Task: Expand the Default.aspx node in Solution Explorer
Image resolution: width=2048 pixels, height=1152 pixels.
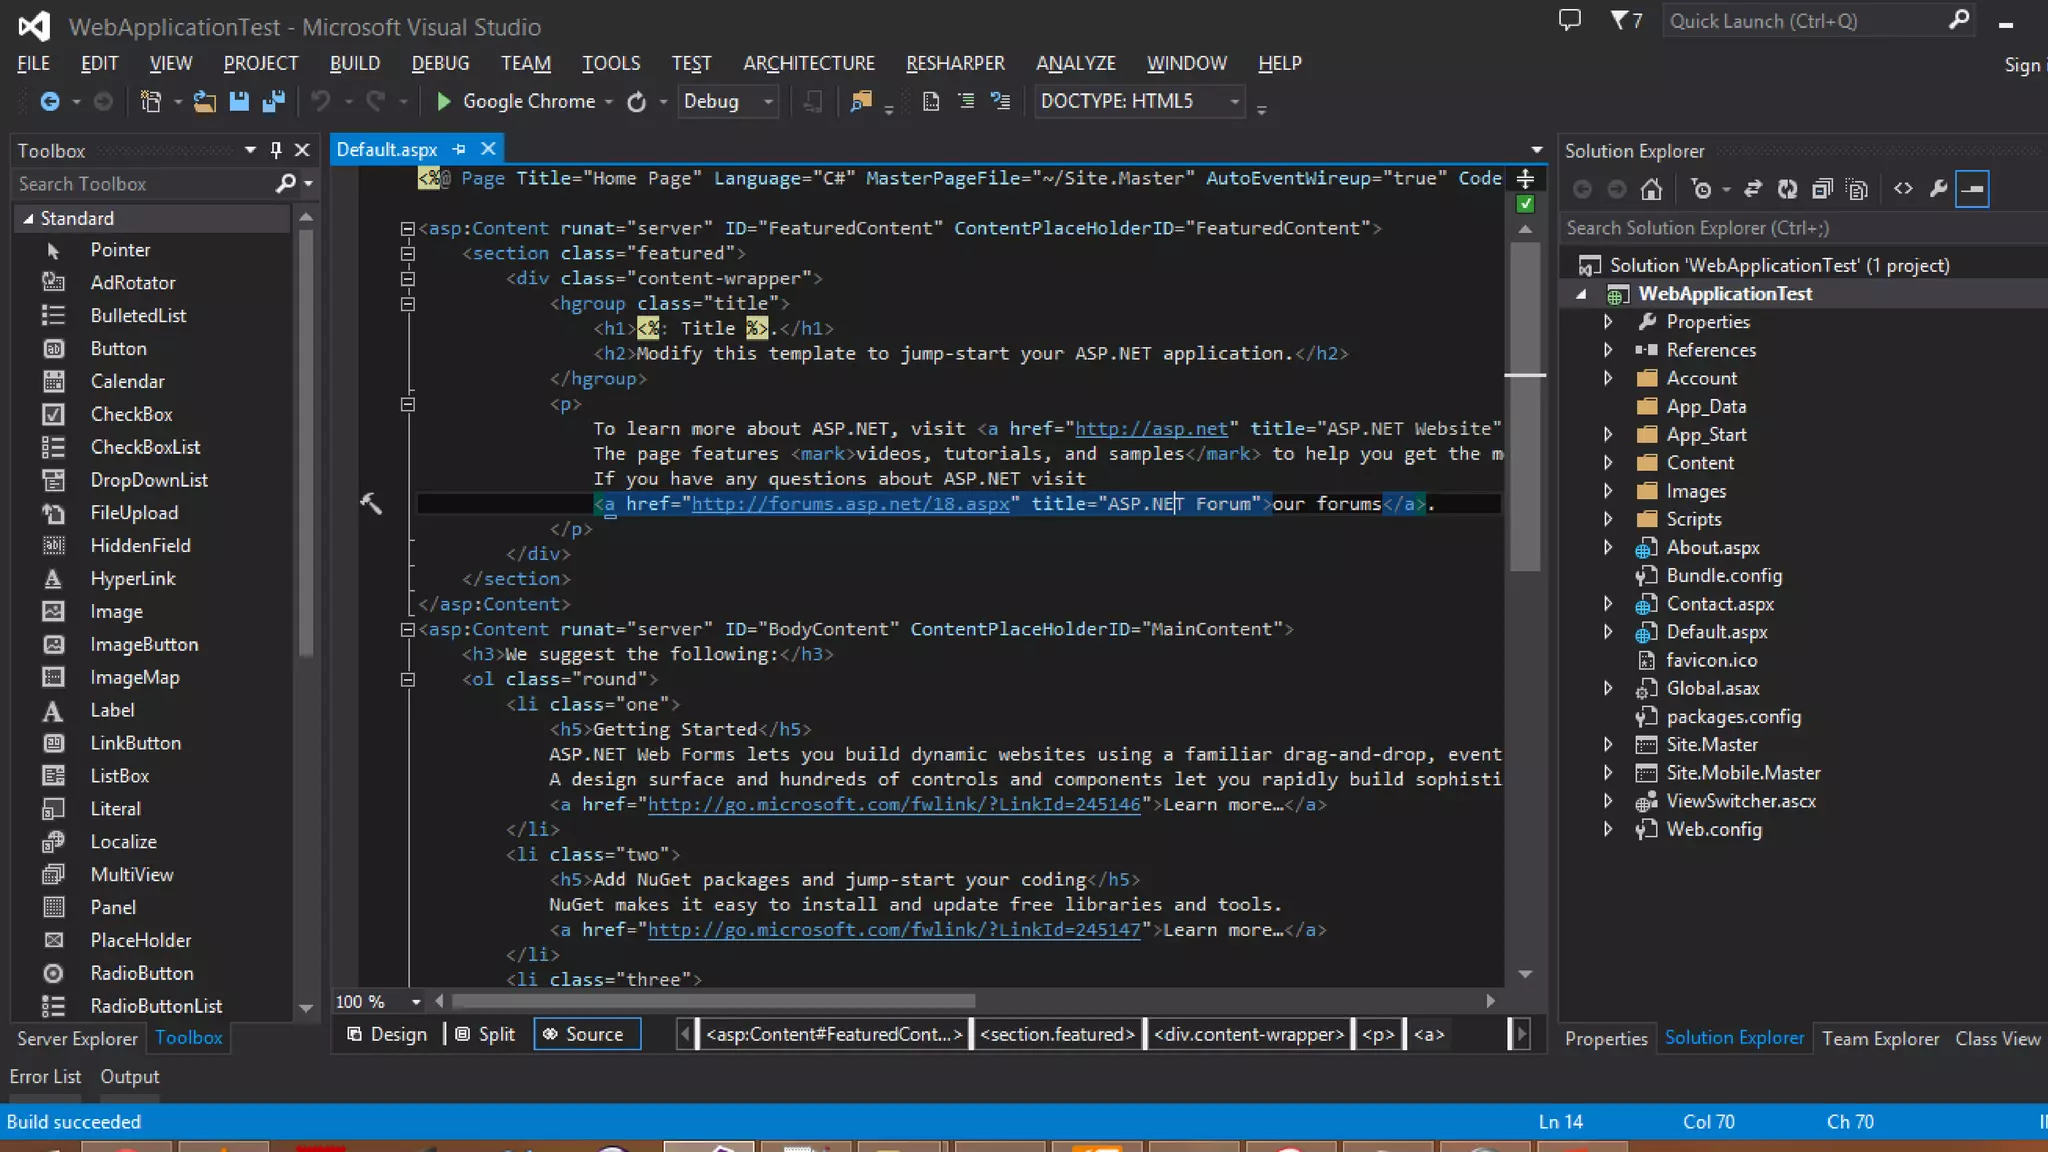Action: 1608,632
